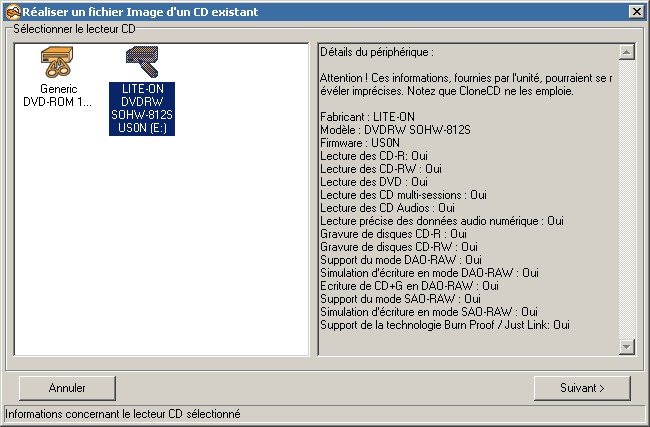
Task: Click 'Détails du périphérique :' heading
Action: 377,52
